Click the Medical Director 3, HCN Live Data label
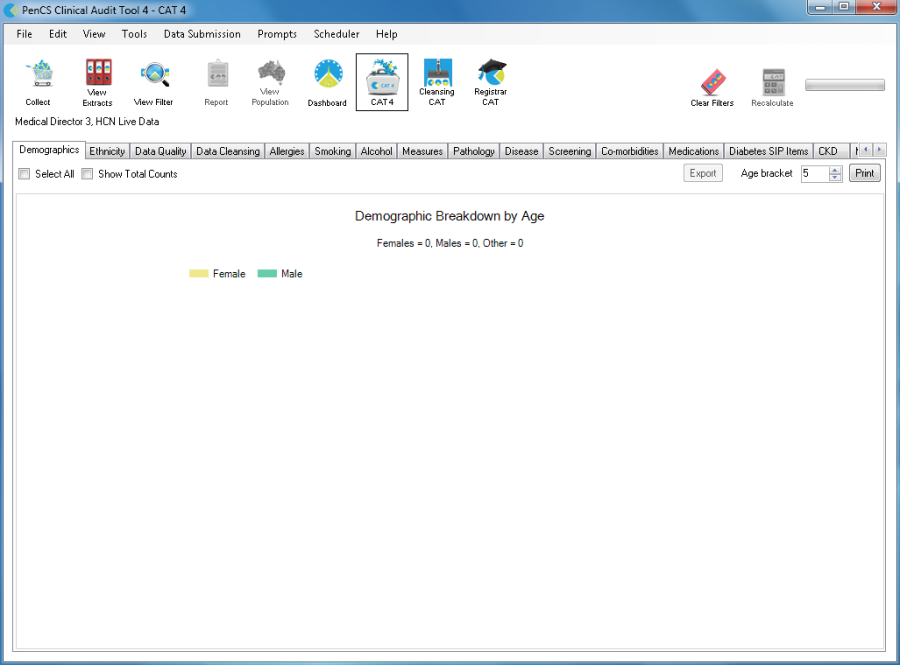The width and height of the screenshot is (900, 665). (87, 122)
